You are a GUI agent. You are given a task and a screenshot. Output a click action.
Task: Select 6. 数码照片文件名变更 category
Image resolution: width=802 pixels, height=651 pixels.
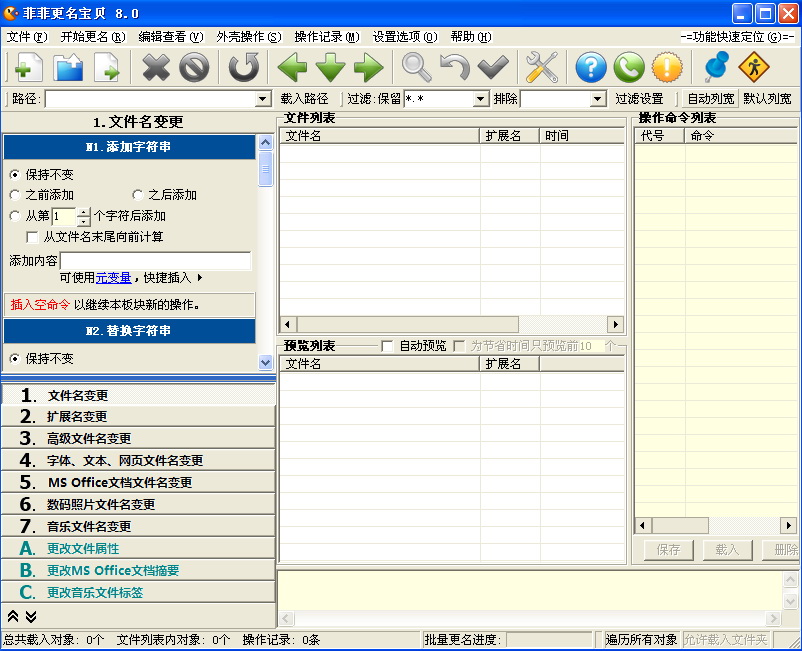click(138, 504)
